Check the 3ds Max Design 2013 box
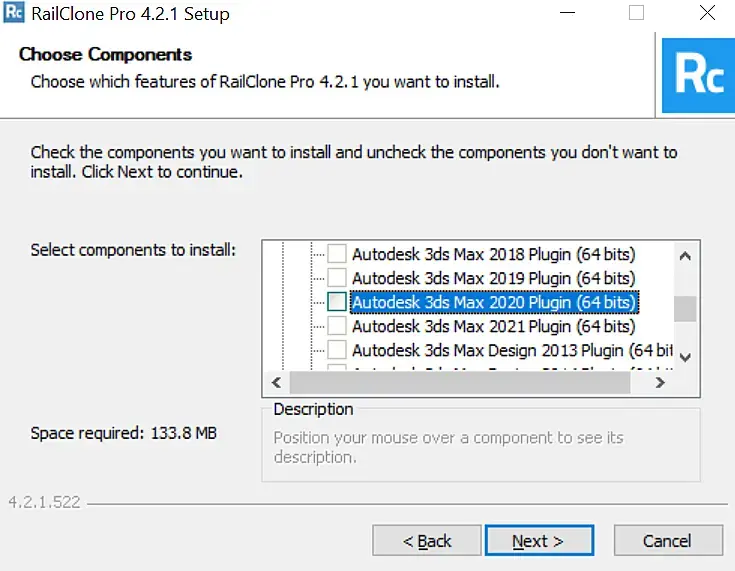Screen dimensions: 735x571 tap(338, 350)
